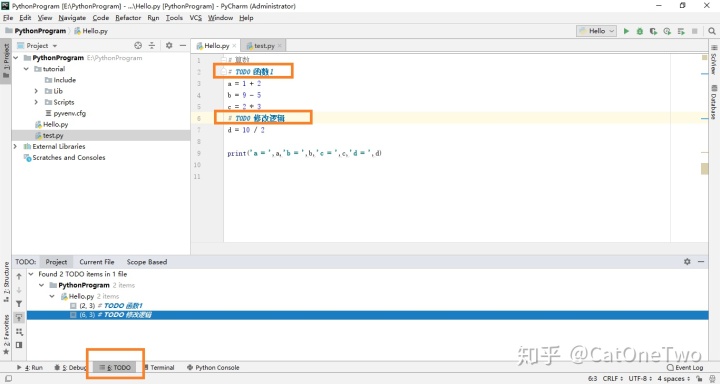Open the Structure side tool window
This screenshot has height=384, width=720.
click(x=6, y=282)
